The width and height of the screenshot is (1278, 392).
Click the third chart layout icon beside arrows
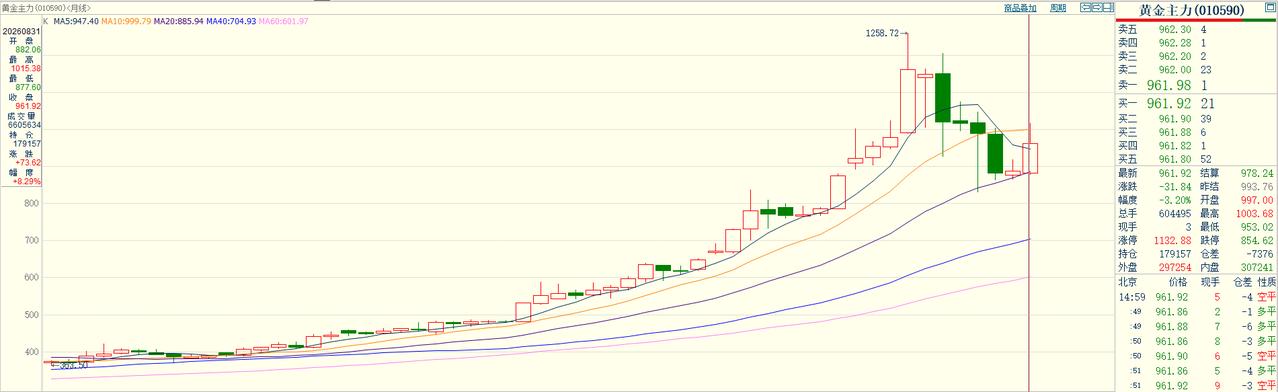coord(1108,8)
